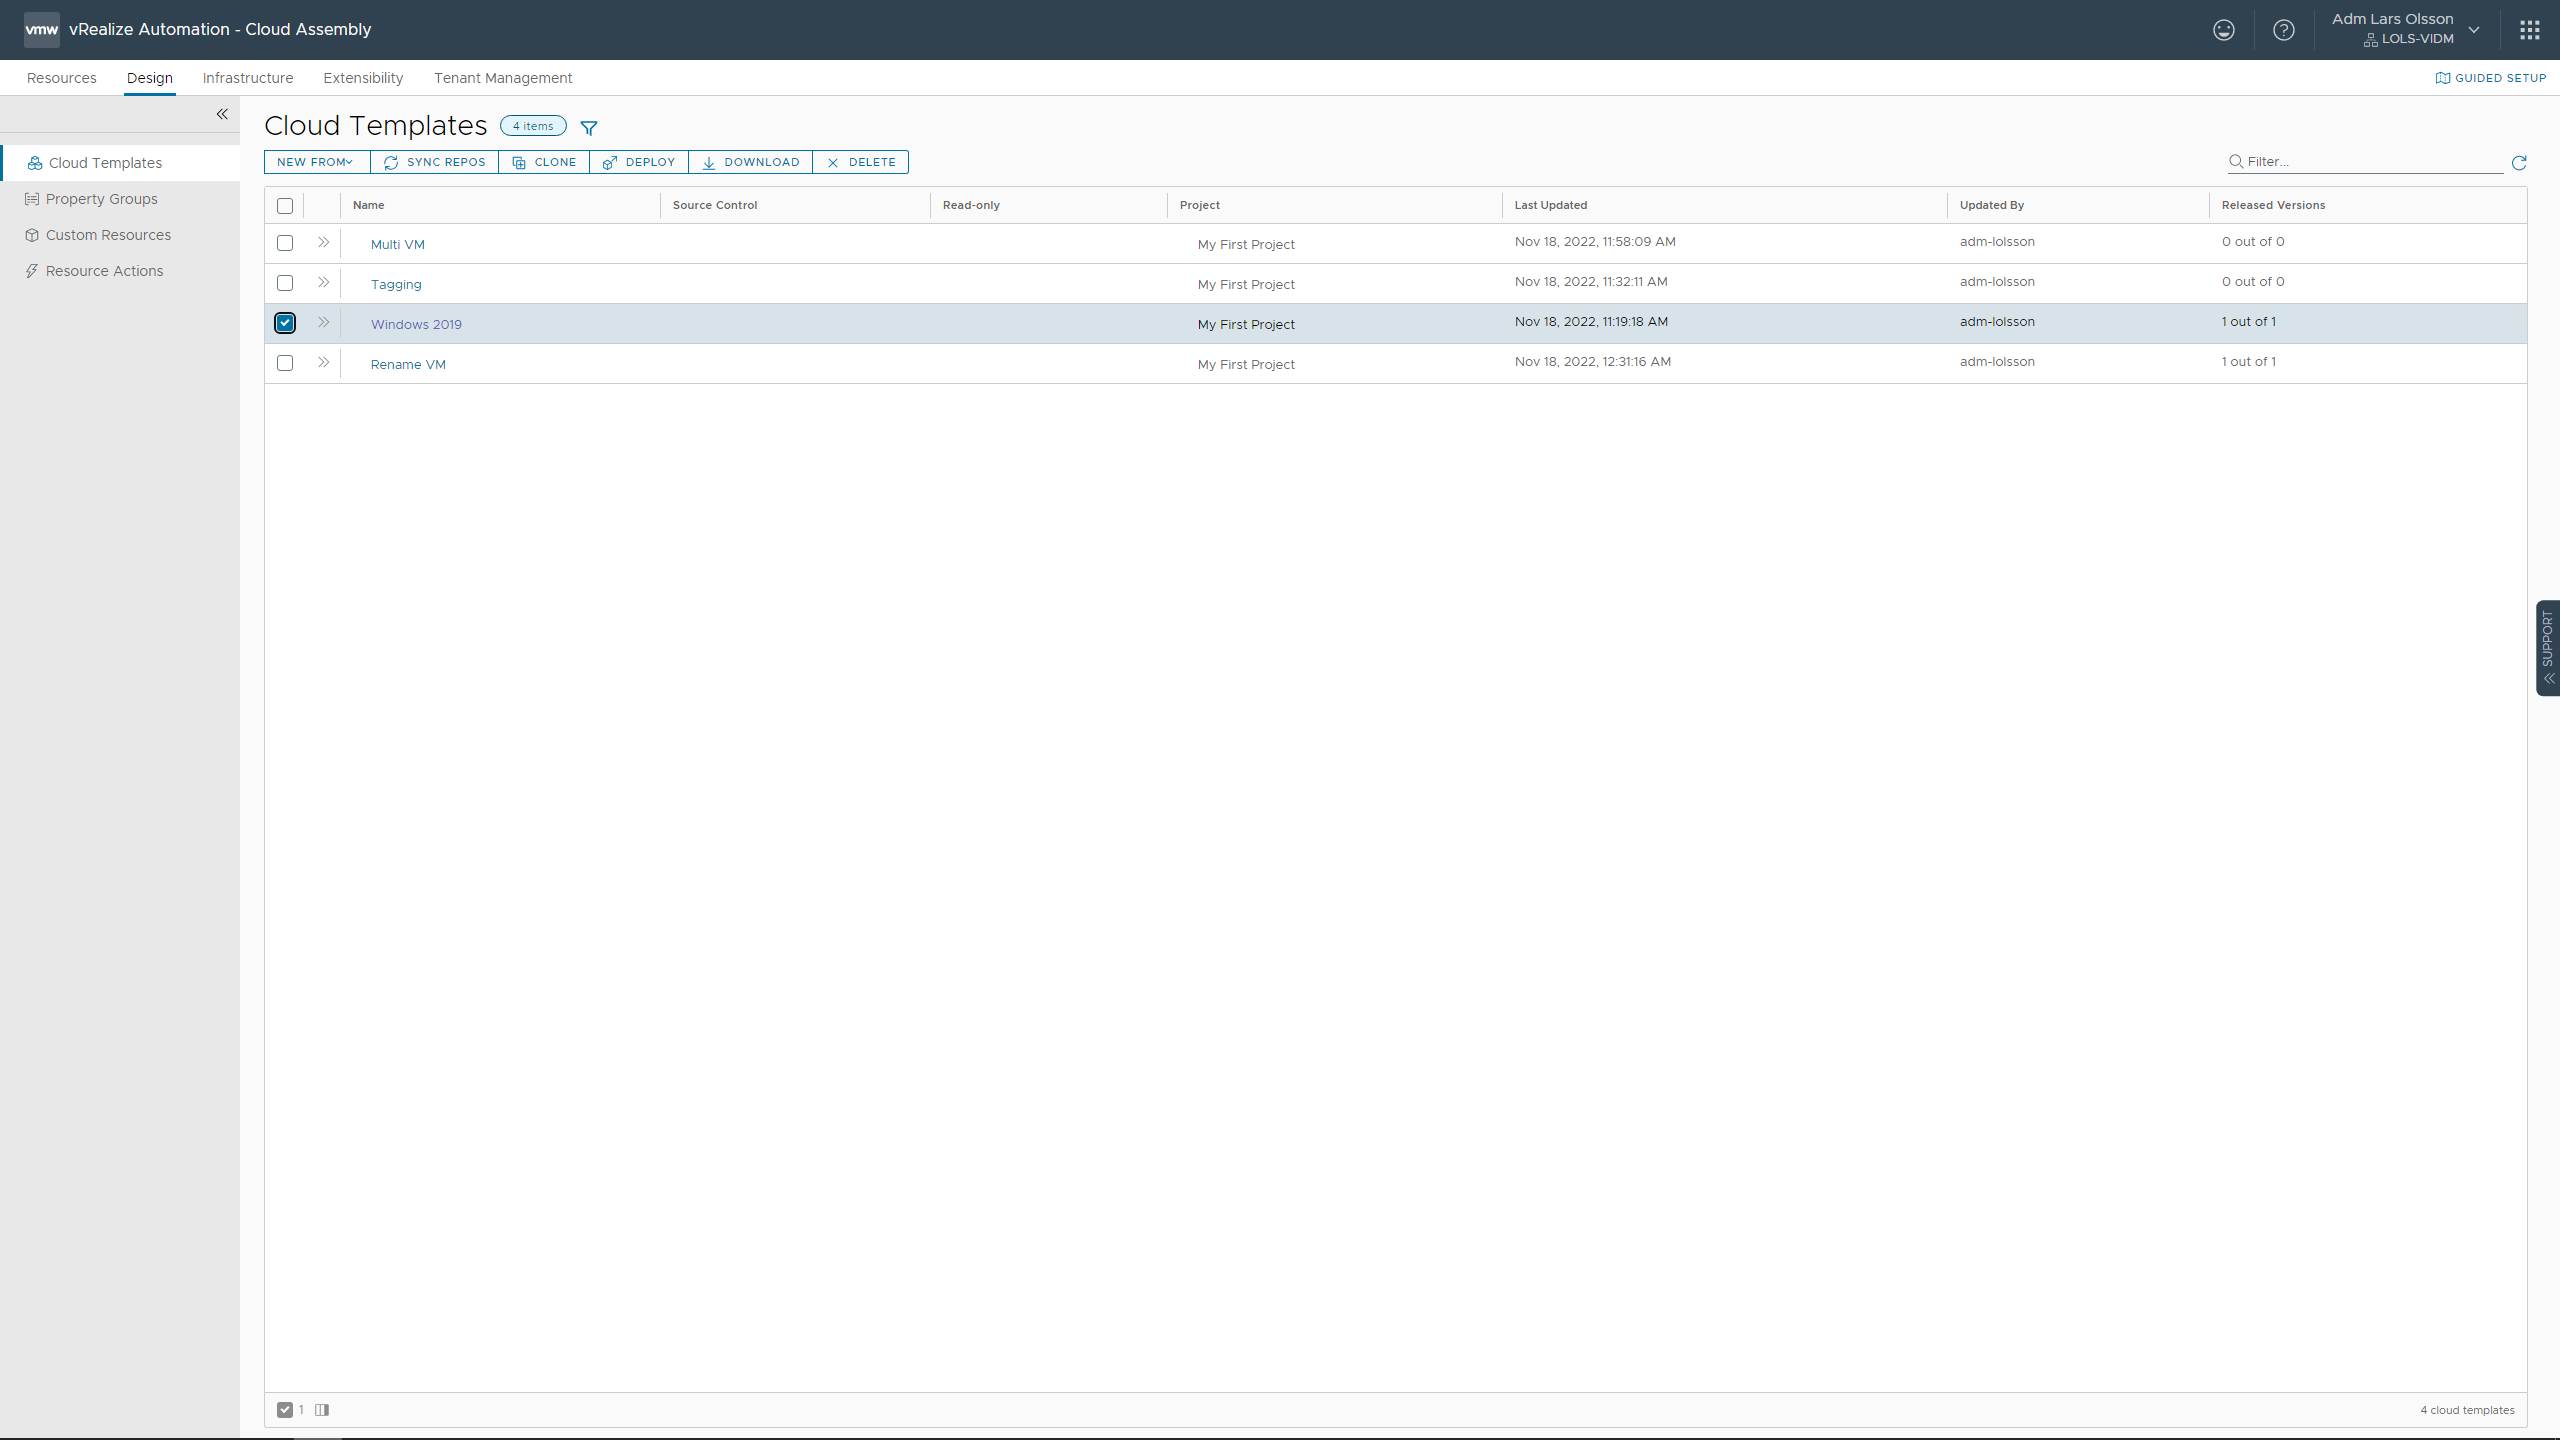Switch to the Design tab
This screenshot has height=1440, width=2560.
[x=150, y=78]
